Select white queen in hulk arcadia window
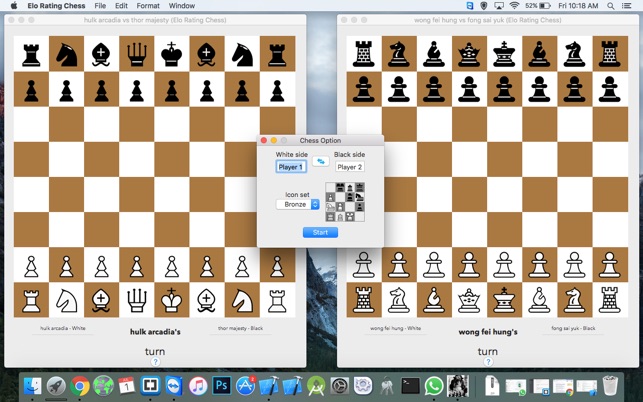Screen dimensions: 643x402 point(137,300)
